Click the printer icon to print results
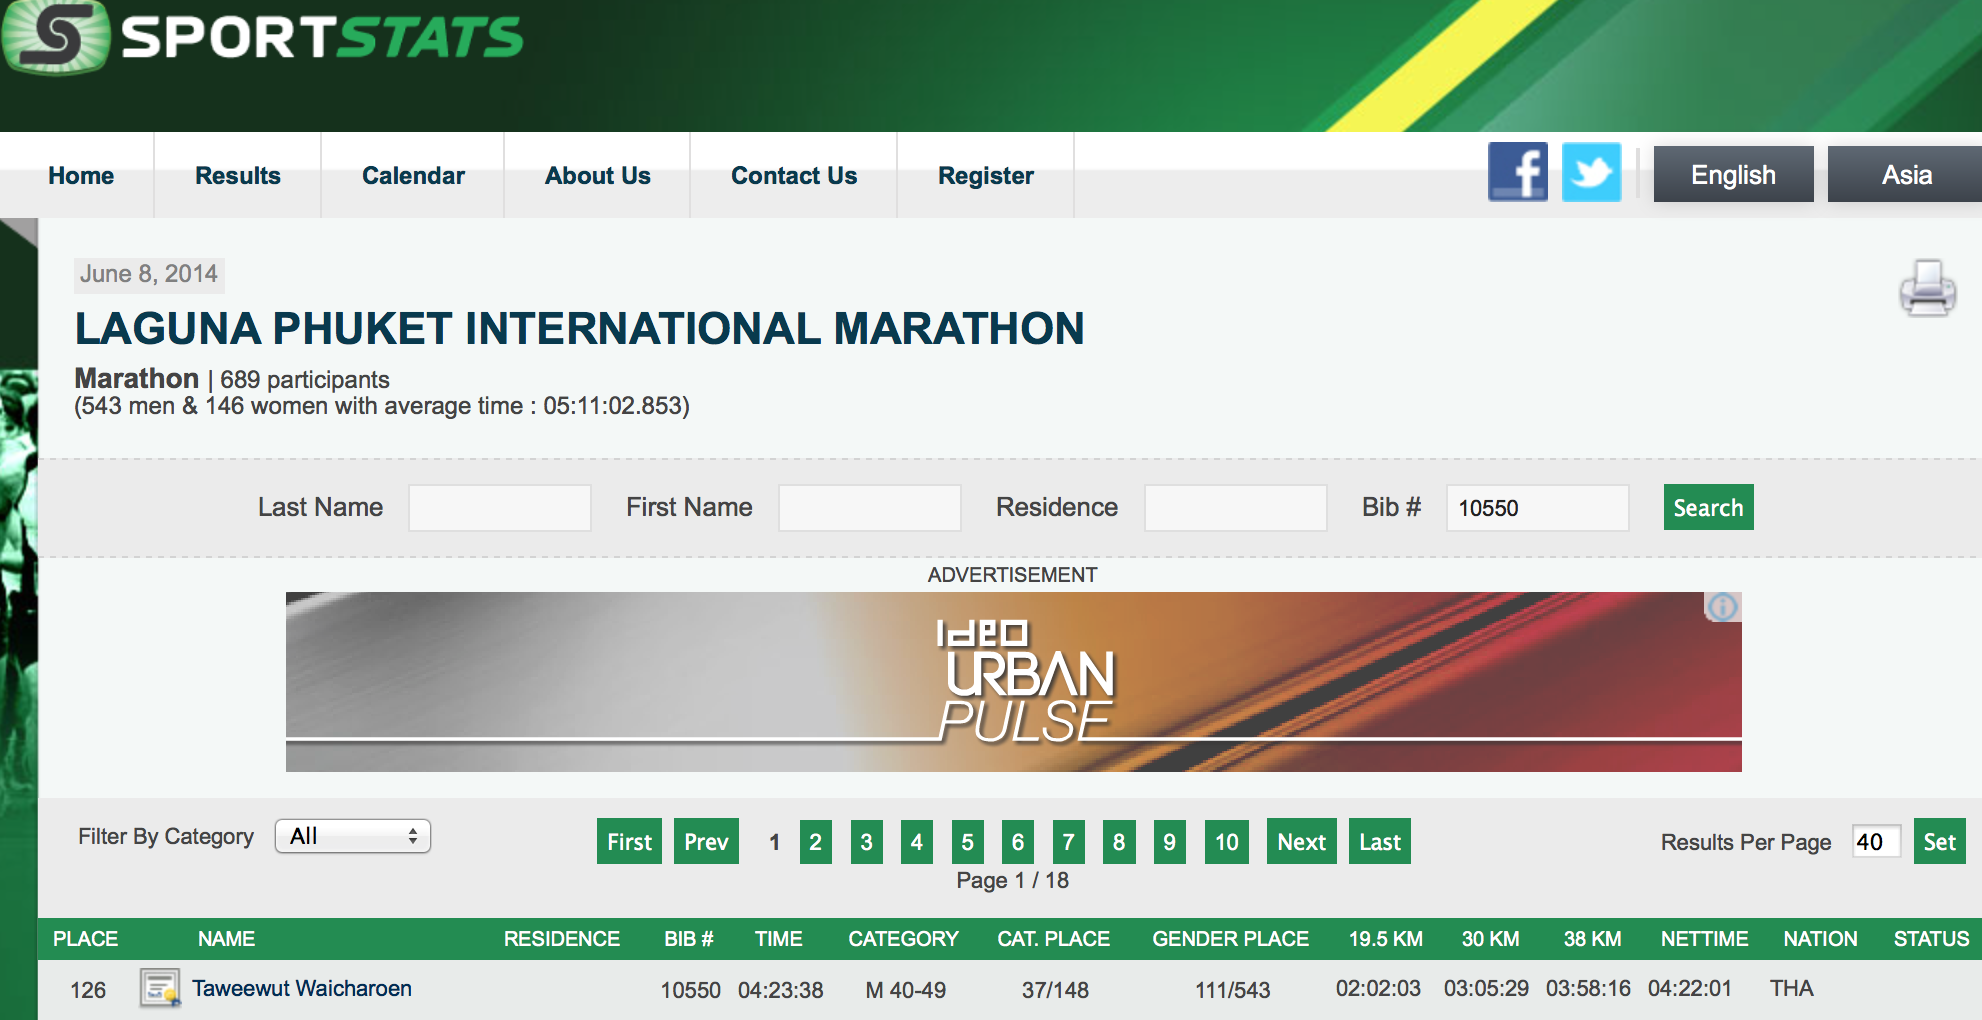Screen dimensions: 1982x1020 1927,288
